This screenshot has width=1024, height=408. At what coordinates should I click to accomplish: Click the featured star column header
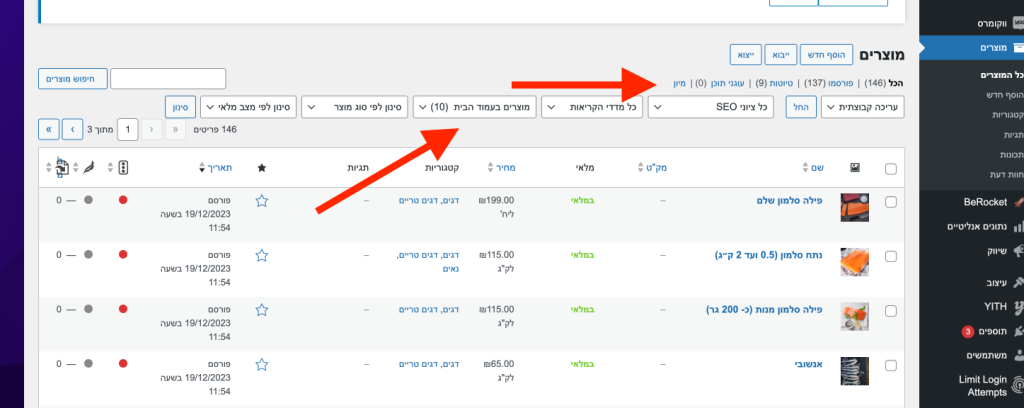click(x=262, y=168)
